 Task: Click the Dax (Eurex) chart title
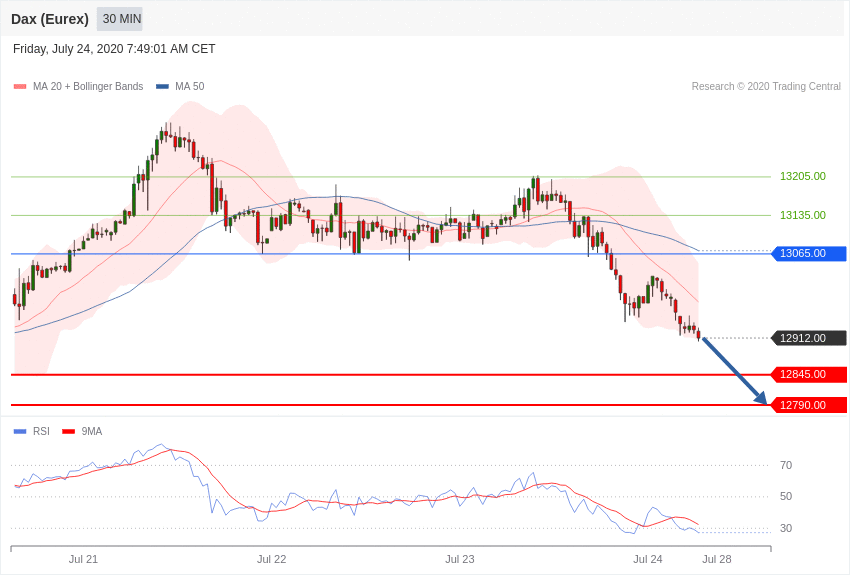click(x=50, y=19)
